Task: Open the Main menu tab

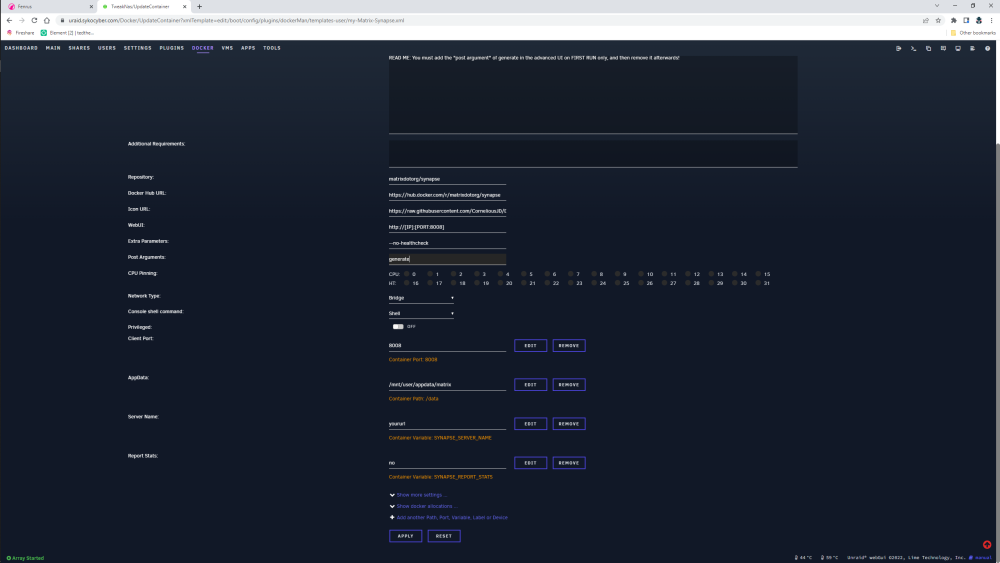Action: pyautogui.click(x=53, y=48)
